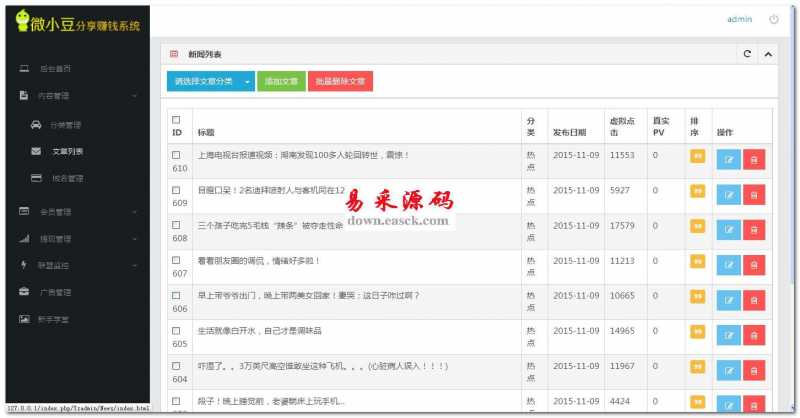Click the 微小豆 logo in header
The image size is (800, 418).
[x=75, y=20]
